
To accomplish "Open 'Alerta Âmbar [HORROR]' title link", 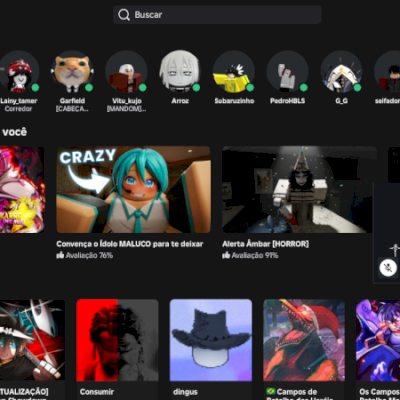I will tap(265, 244).
